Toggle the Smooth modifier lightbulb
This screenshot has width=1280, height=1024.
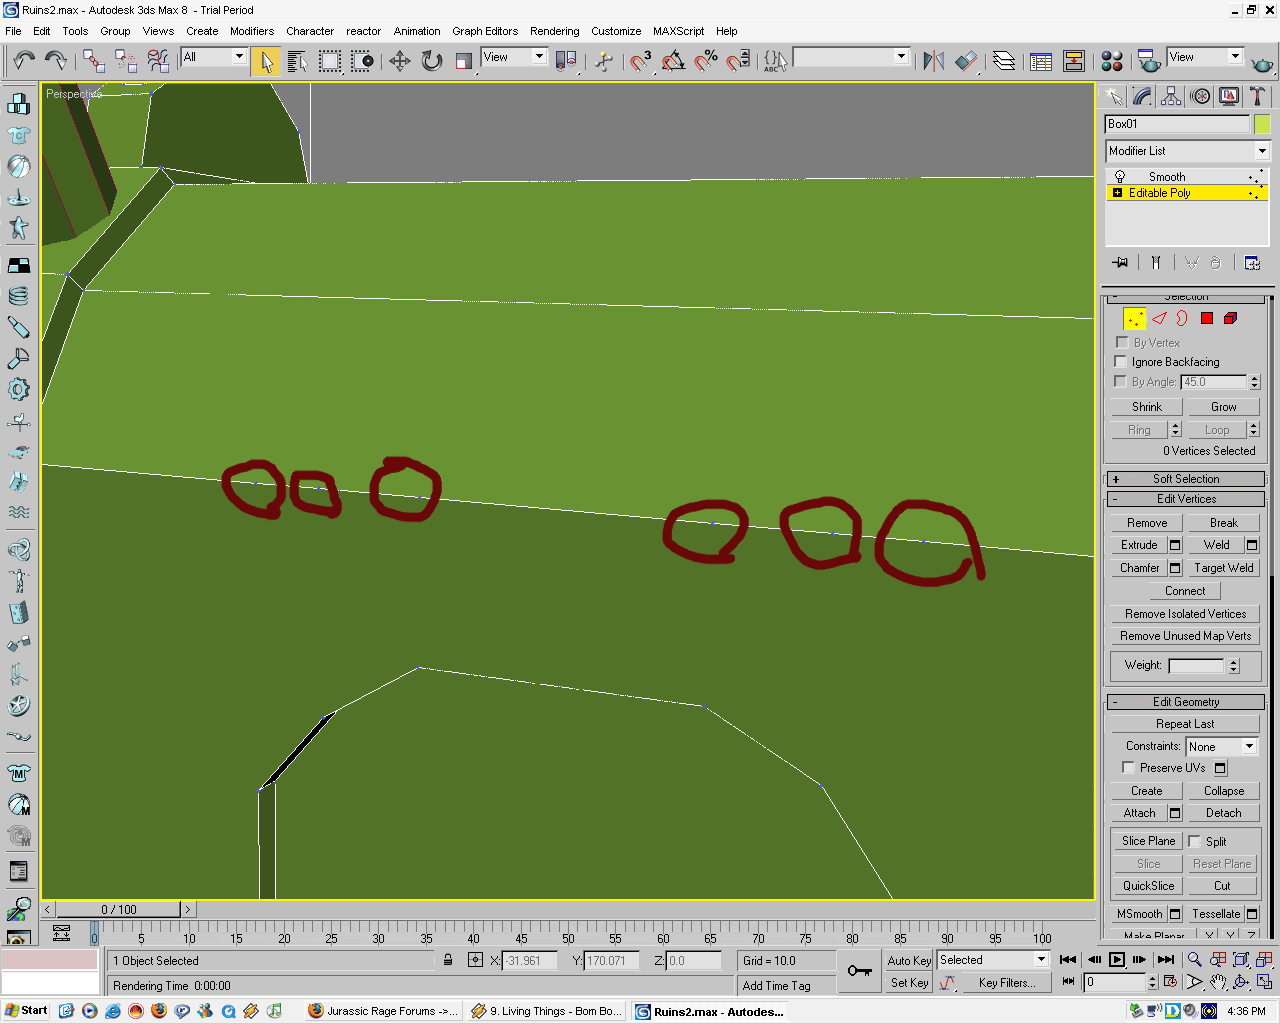[1120, 177]
